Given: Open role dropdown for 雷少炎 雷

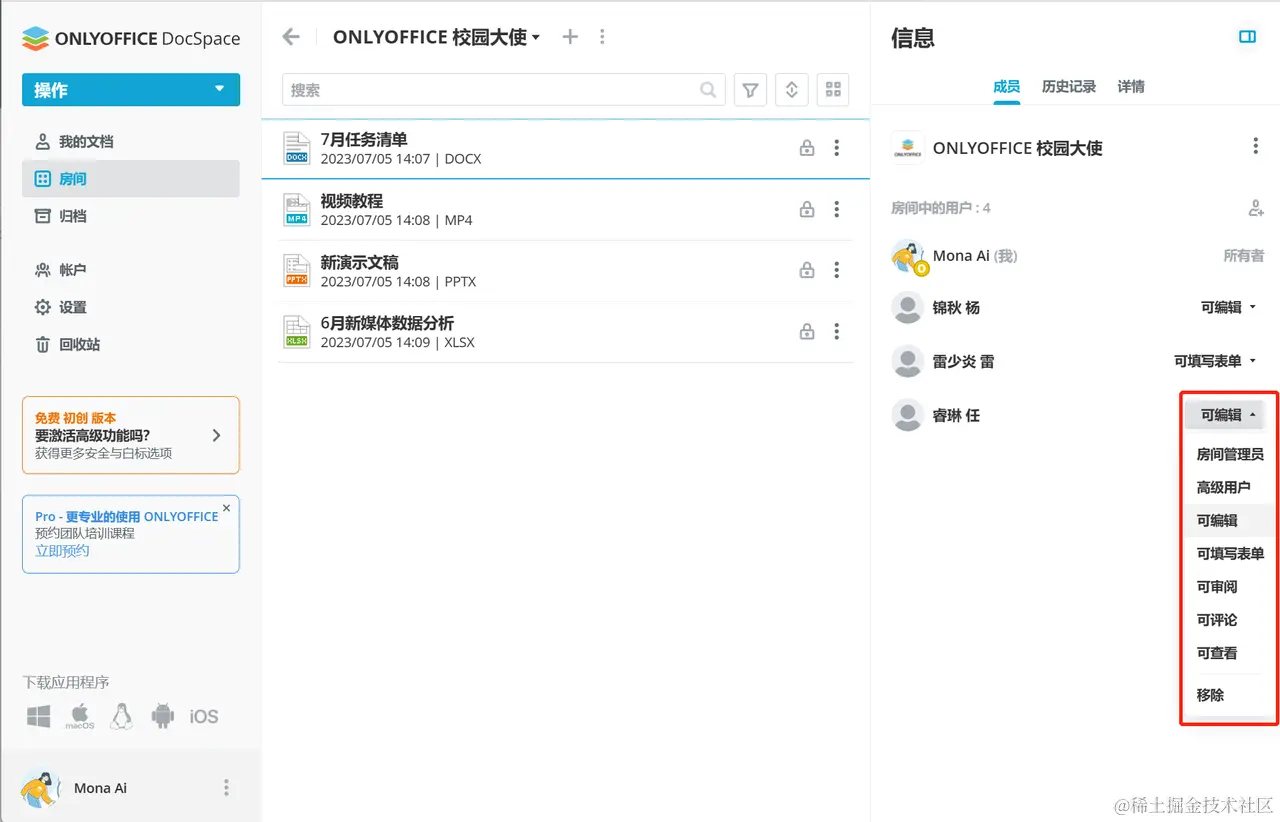Looking at the screenshot, I should tap(1215, 361).
